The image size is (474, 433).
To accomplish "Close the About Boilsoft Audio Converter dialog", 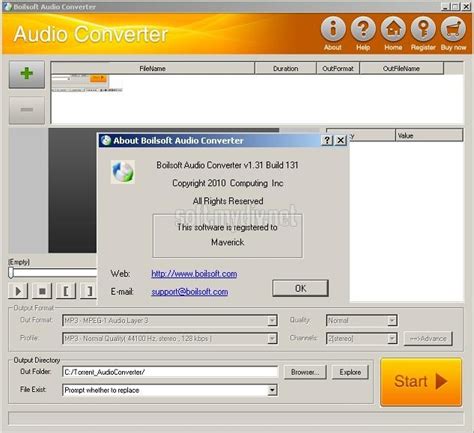I will point(340,140).
